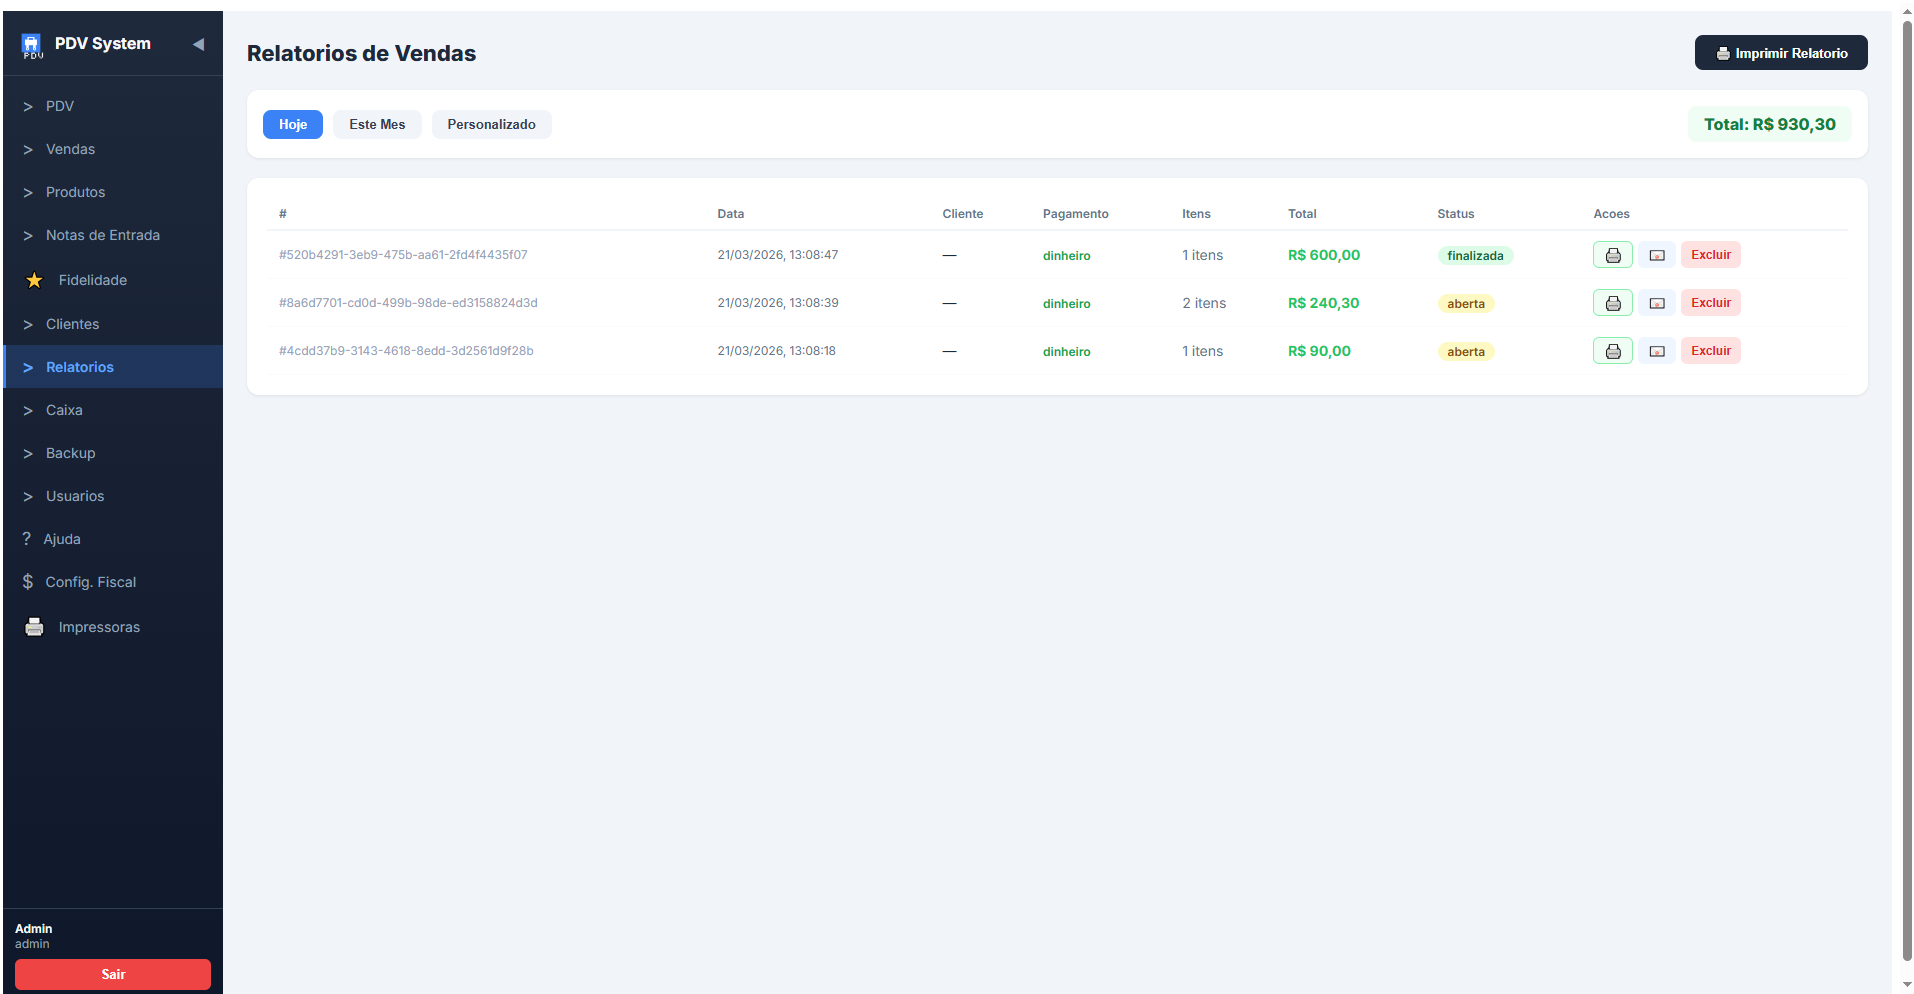Open the Impressoras page
The width and height of the screenshot is (1914, 994).
coord(98,627)
